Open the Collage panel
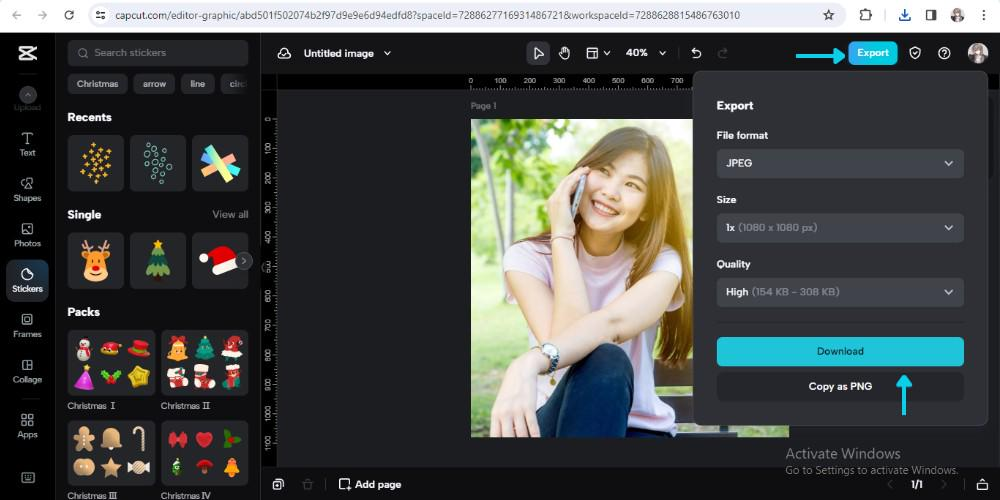Viewport: 1000px width, 500px height. click(x=27, y=371)
